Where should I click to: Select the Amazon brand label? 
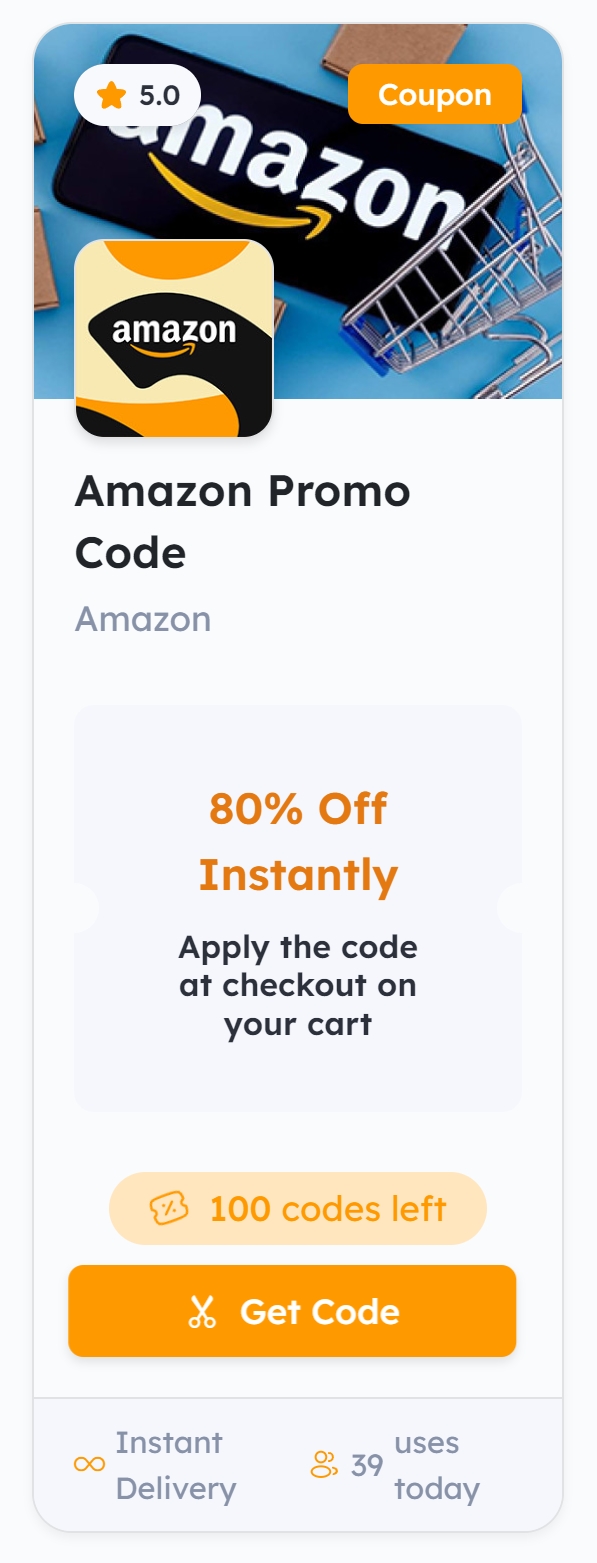(x=142, y=619)
